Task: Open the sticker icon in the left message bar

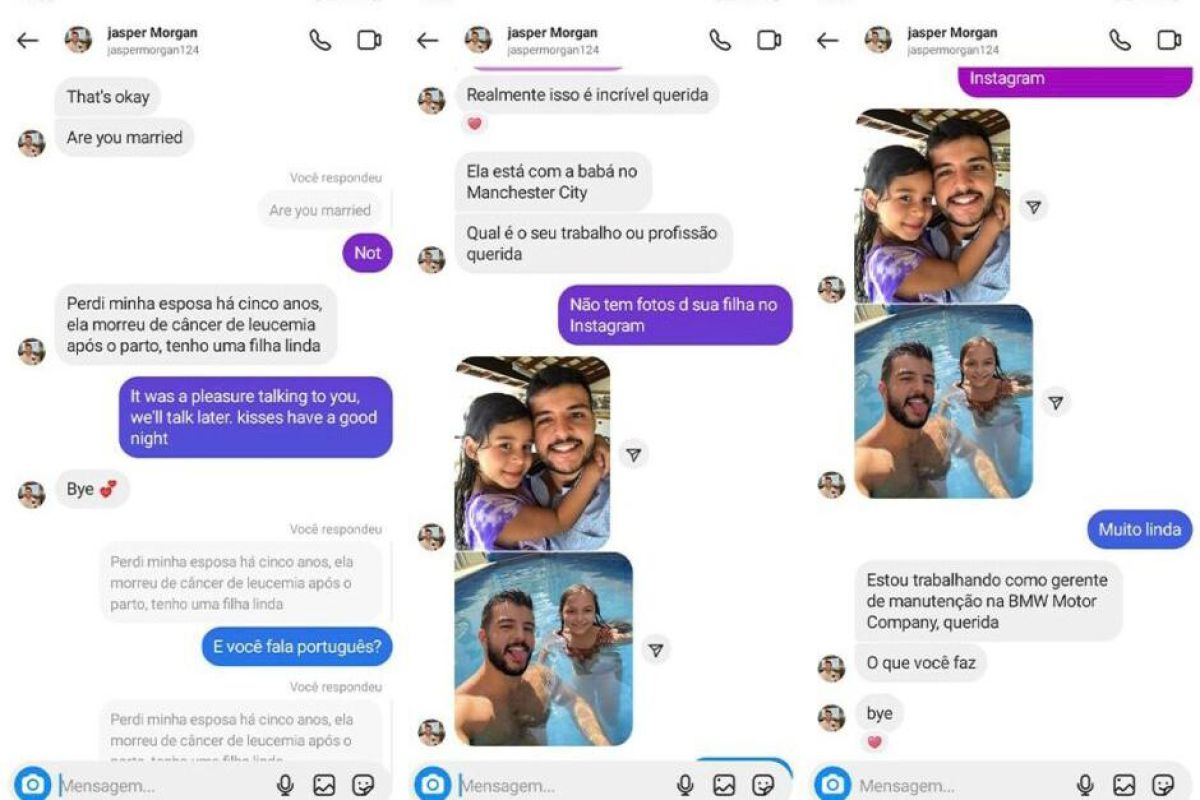Action: (x=363, y=785)
